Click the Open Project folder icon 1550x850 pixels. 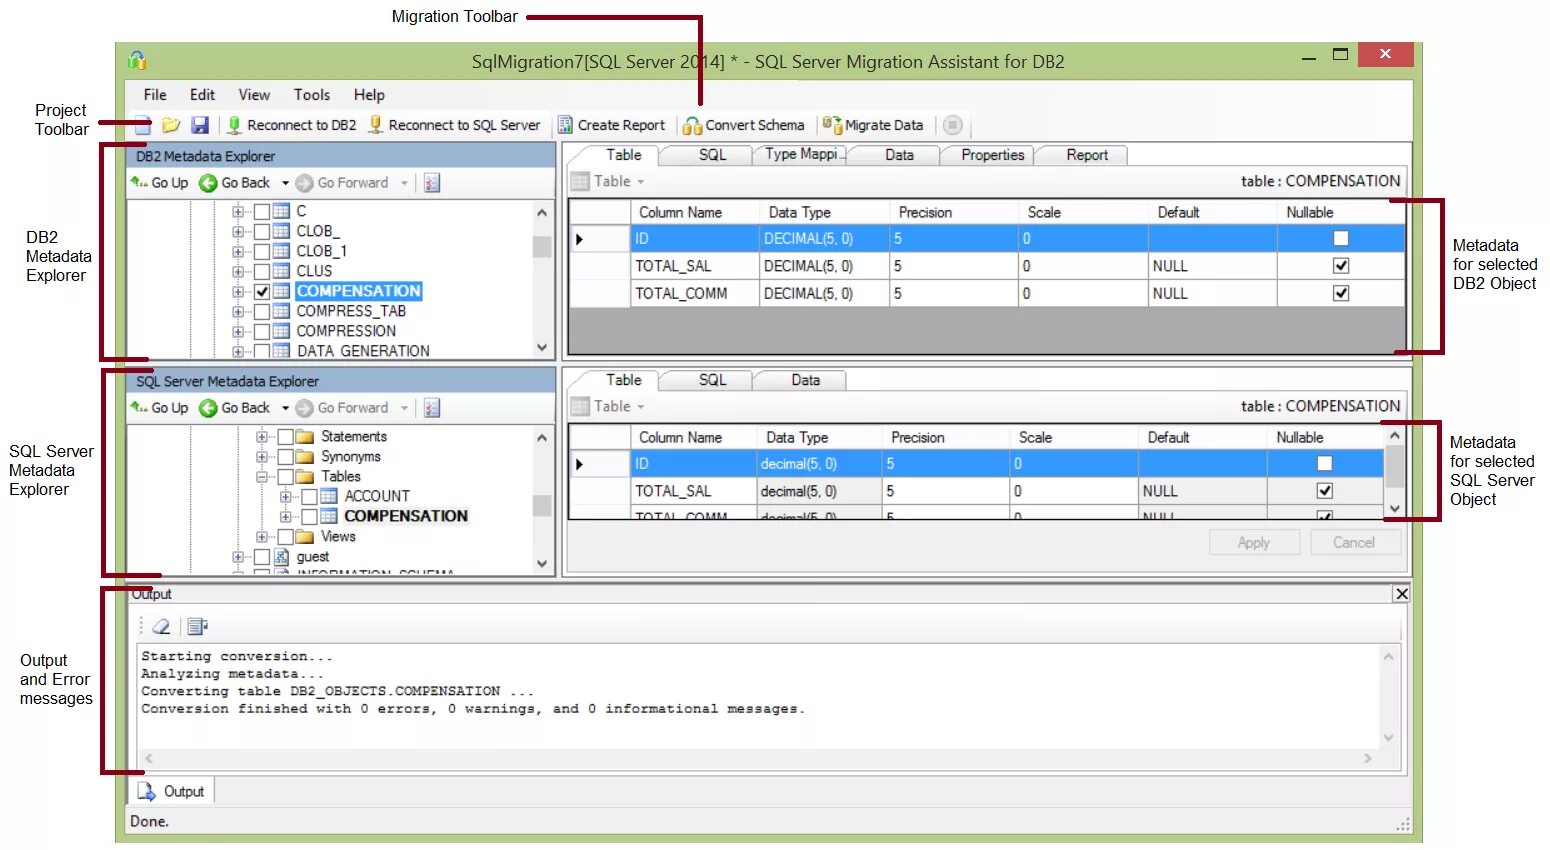point(171,125)
